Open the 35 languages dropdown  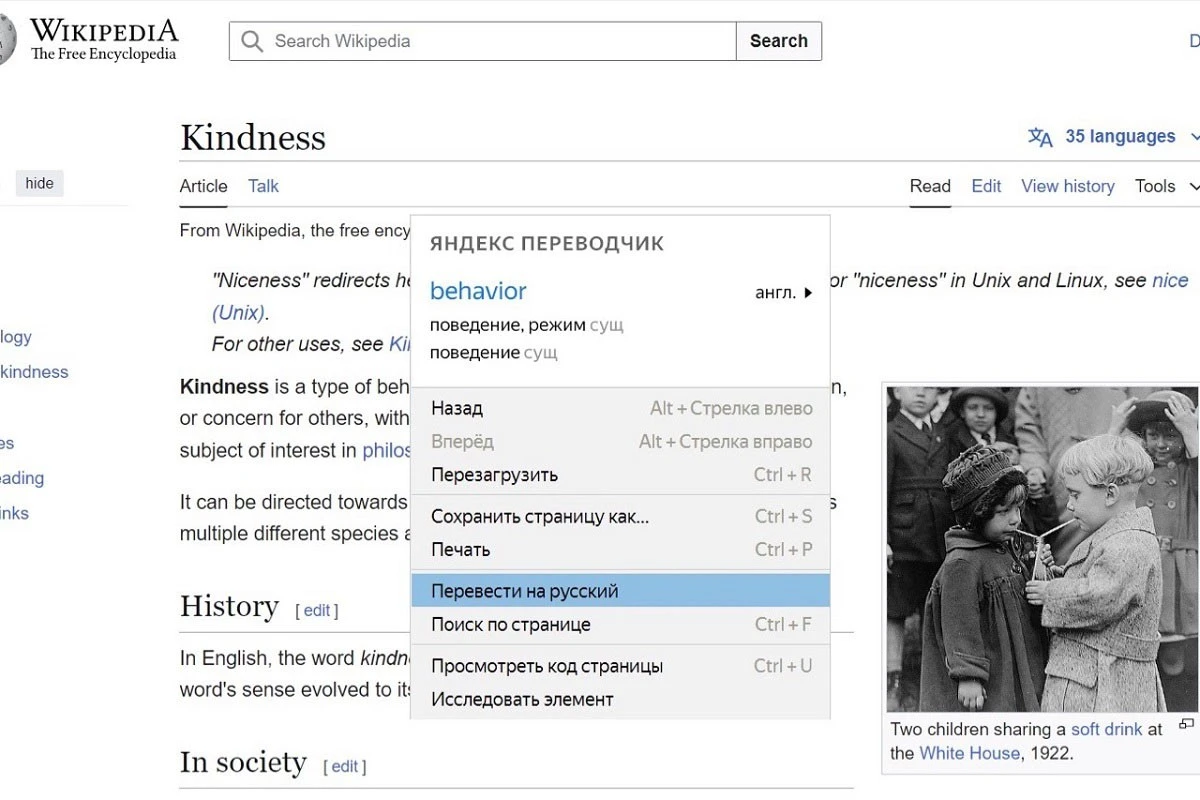click(x=1114, y=137)
